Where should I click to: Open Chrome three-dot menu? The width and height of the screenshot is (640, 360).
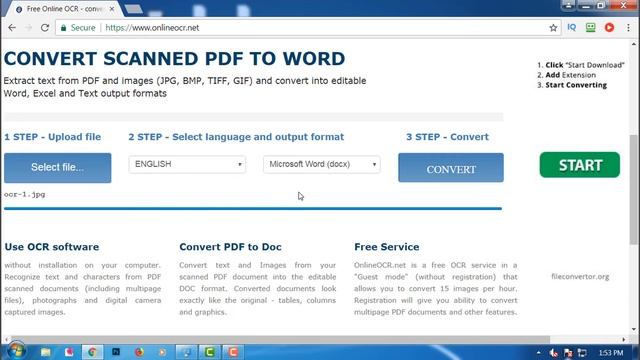(628, 27)
